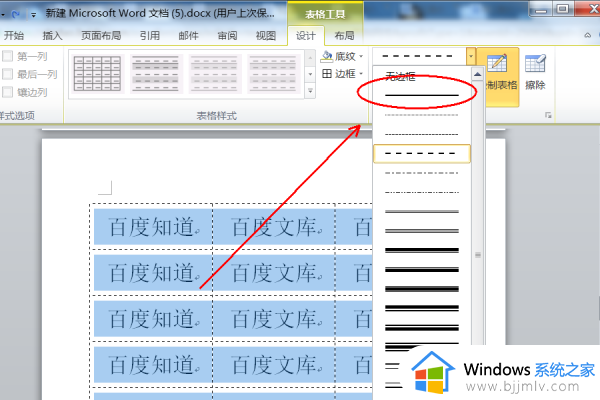Choose the grid table style thumbnail
This screenshot has width=600, height=400.
(97, 73)
